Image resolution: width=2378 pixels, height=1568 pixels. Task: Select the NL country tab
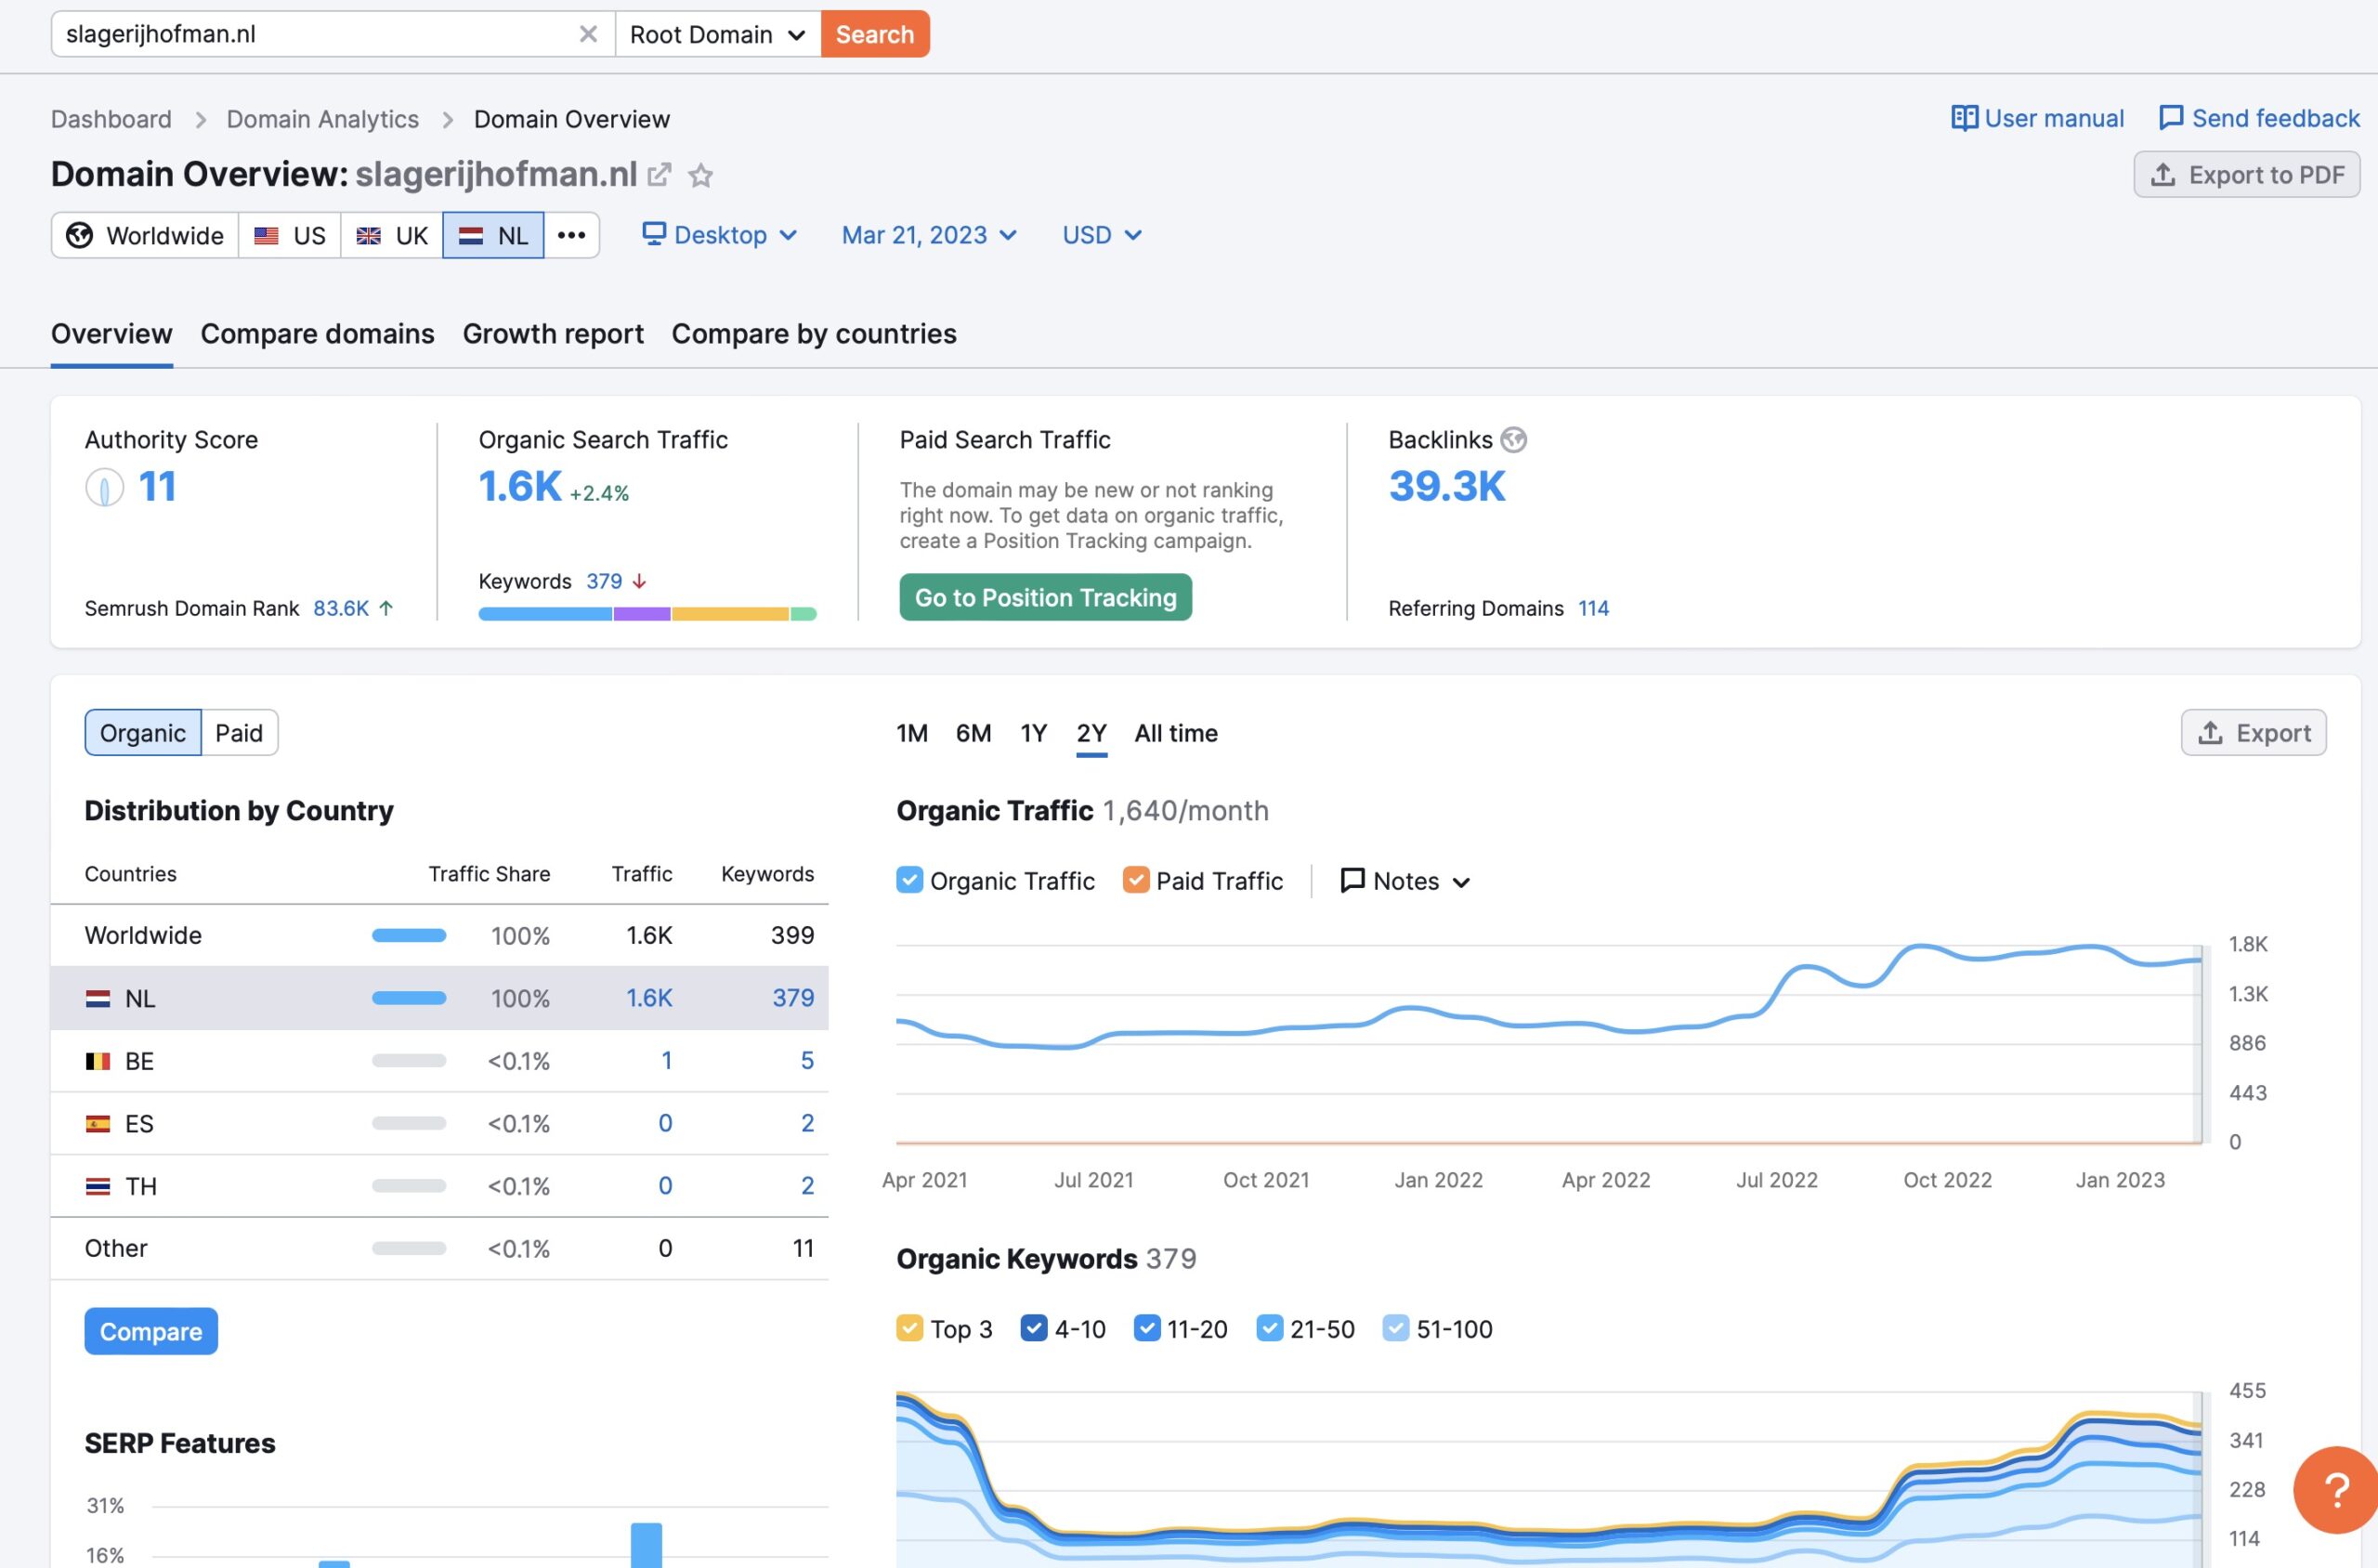pyautogui.click(x=493, y=235)
